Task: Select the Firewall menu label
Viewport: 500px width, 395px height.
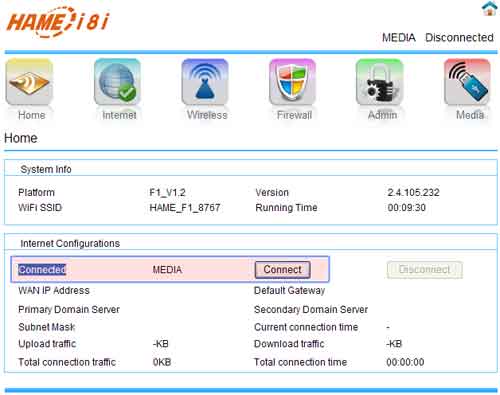Action: tap(294, 115)
